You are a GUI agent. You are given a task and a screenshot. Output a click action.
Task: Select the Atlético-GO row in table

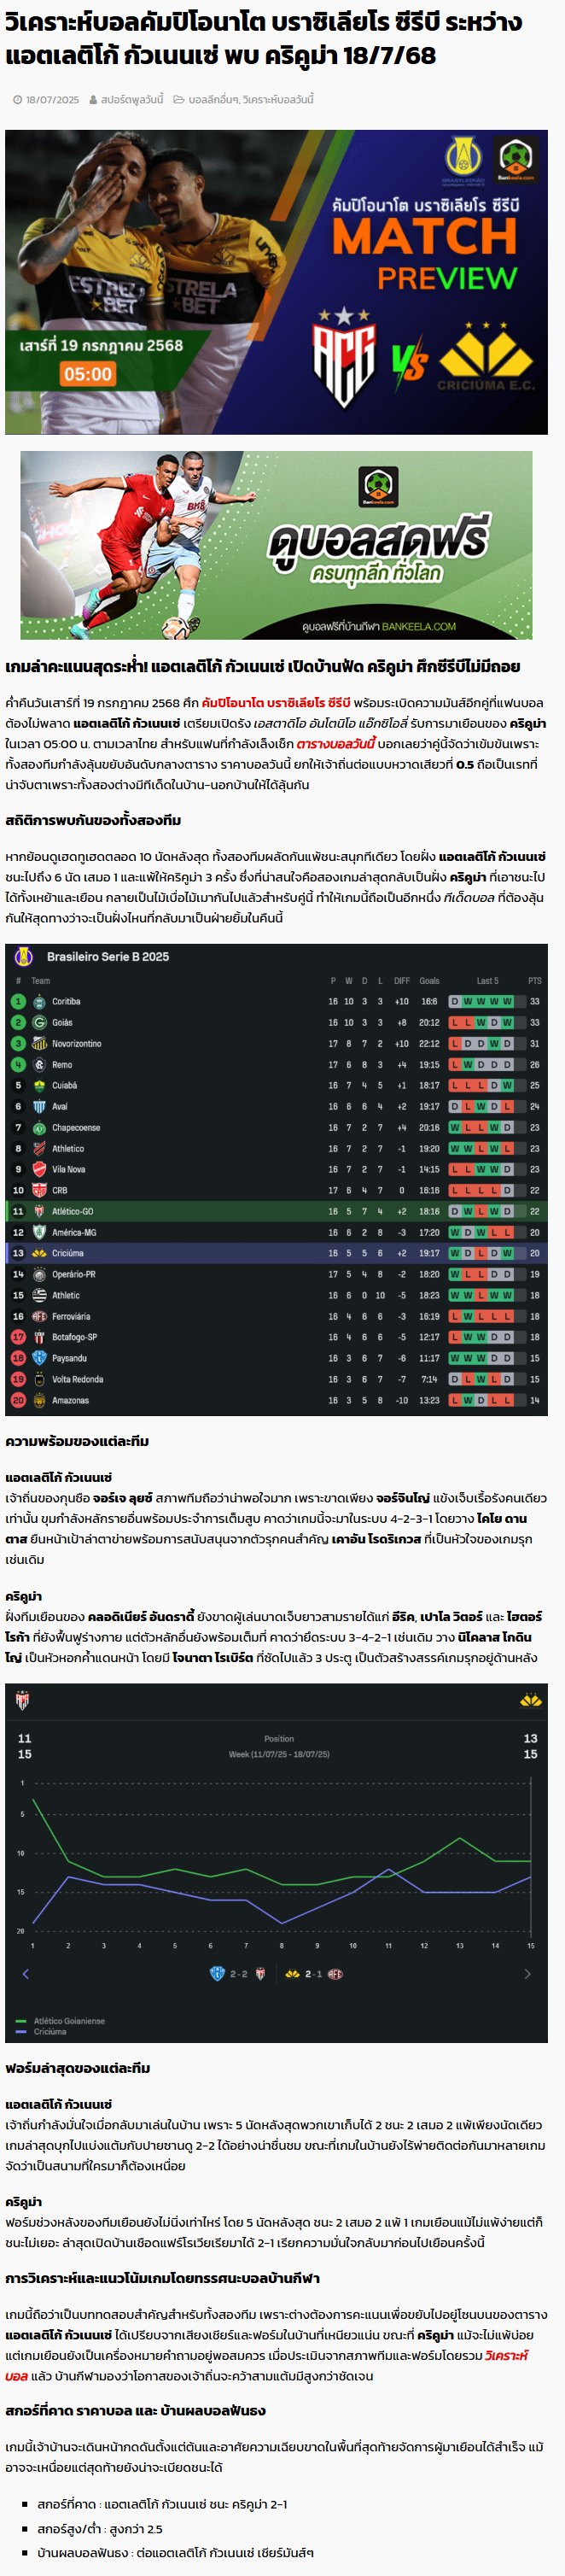276,1211
